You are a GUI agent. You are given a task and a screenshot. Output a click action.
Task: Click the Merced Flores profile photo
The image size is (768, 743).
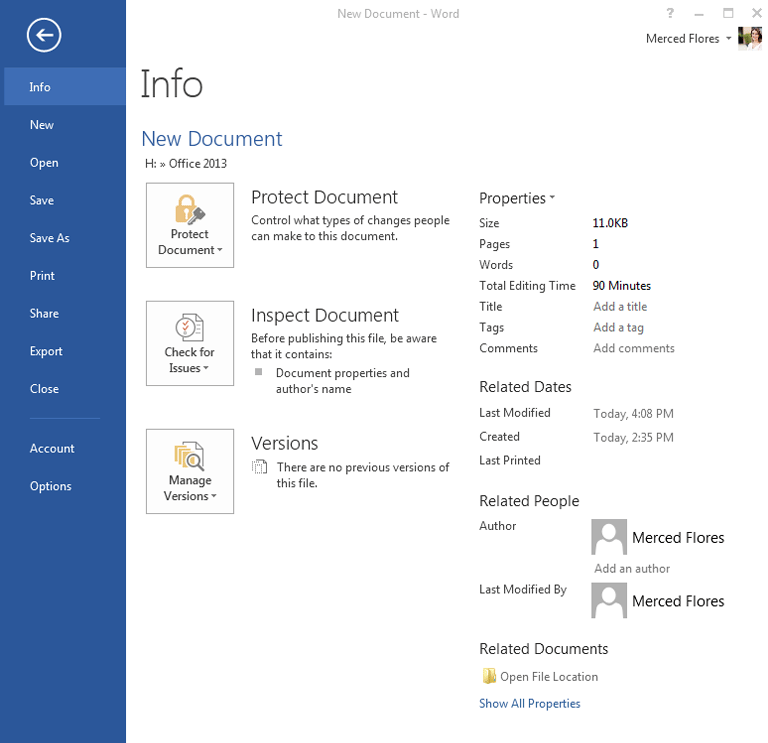750,38
